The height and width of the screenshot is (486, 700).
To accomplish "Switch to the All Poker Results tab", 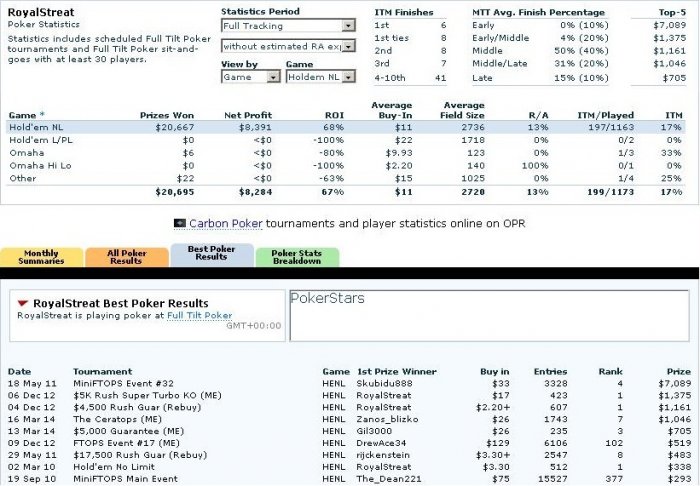I will click(x=127, y=257).
